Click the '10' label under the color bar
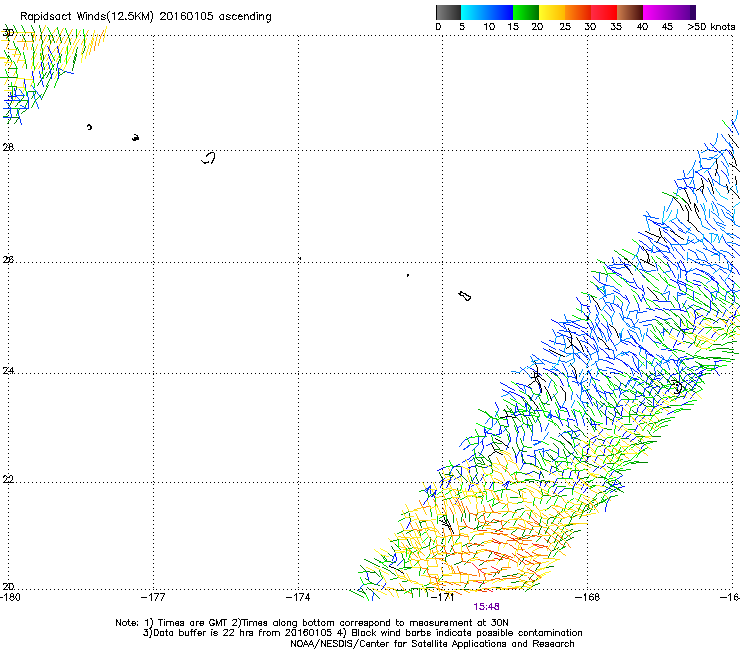Screen dimensions: 740x650 [489, 27]
